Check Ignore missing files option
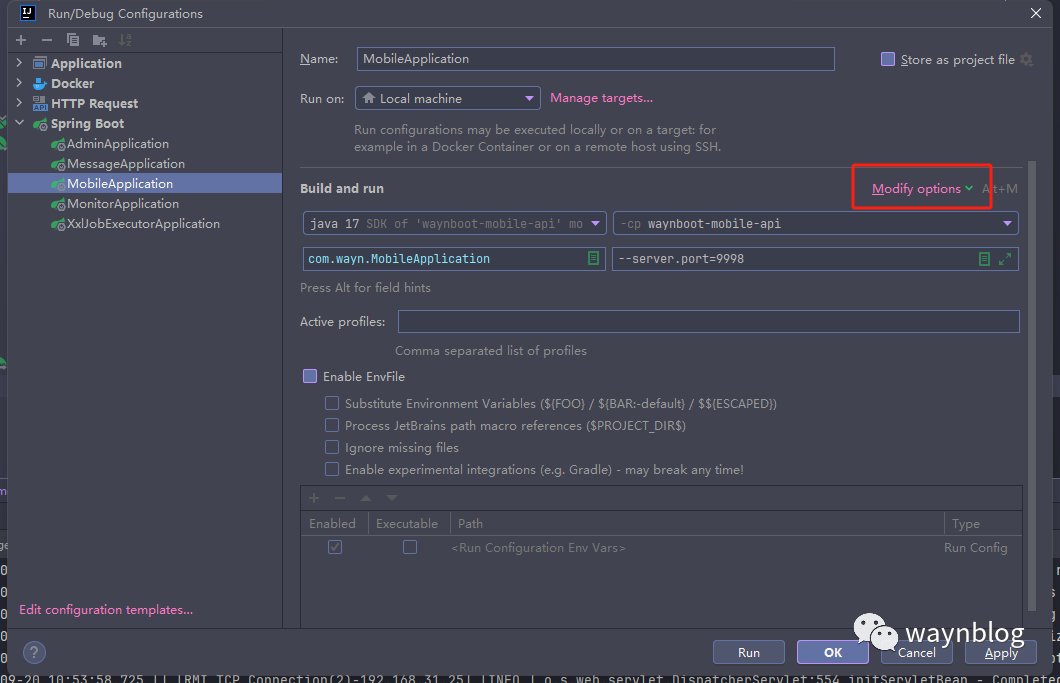Image resolution: width=1060 pixels, height=683 pixels. pyautogui.click(x=332, y=447)
